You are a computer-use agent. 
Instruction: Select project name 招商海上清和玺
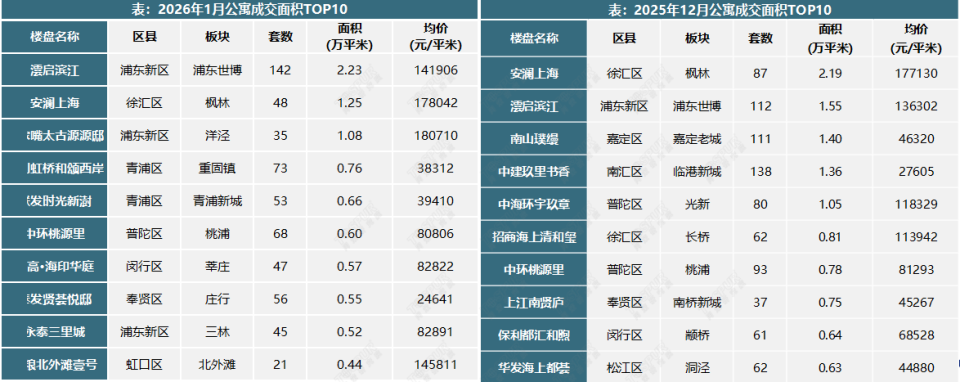tap(534, 237)
